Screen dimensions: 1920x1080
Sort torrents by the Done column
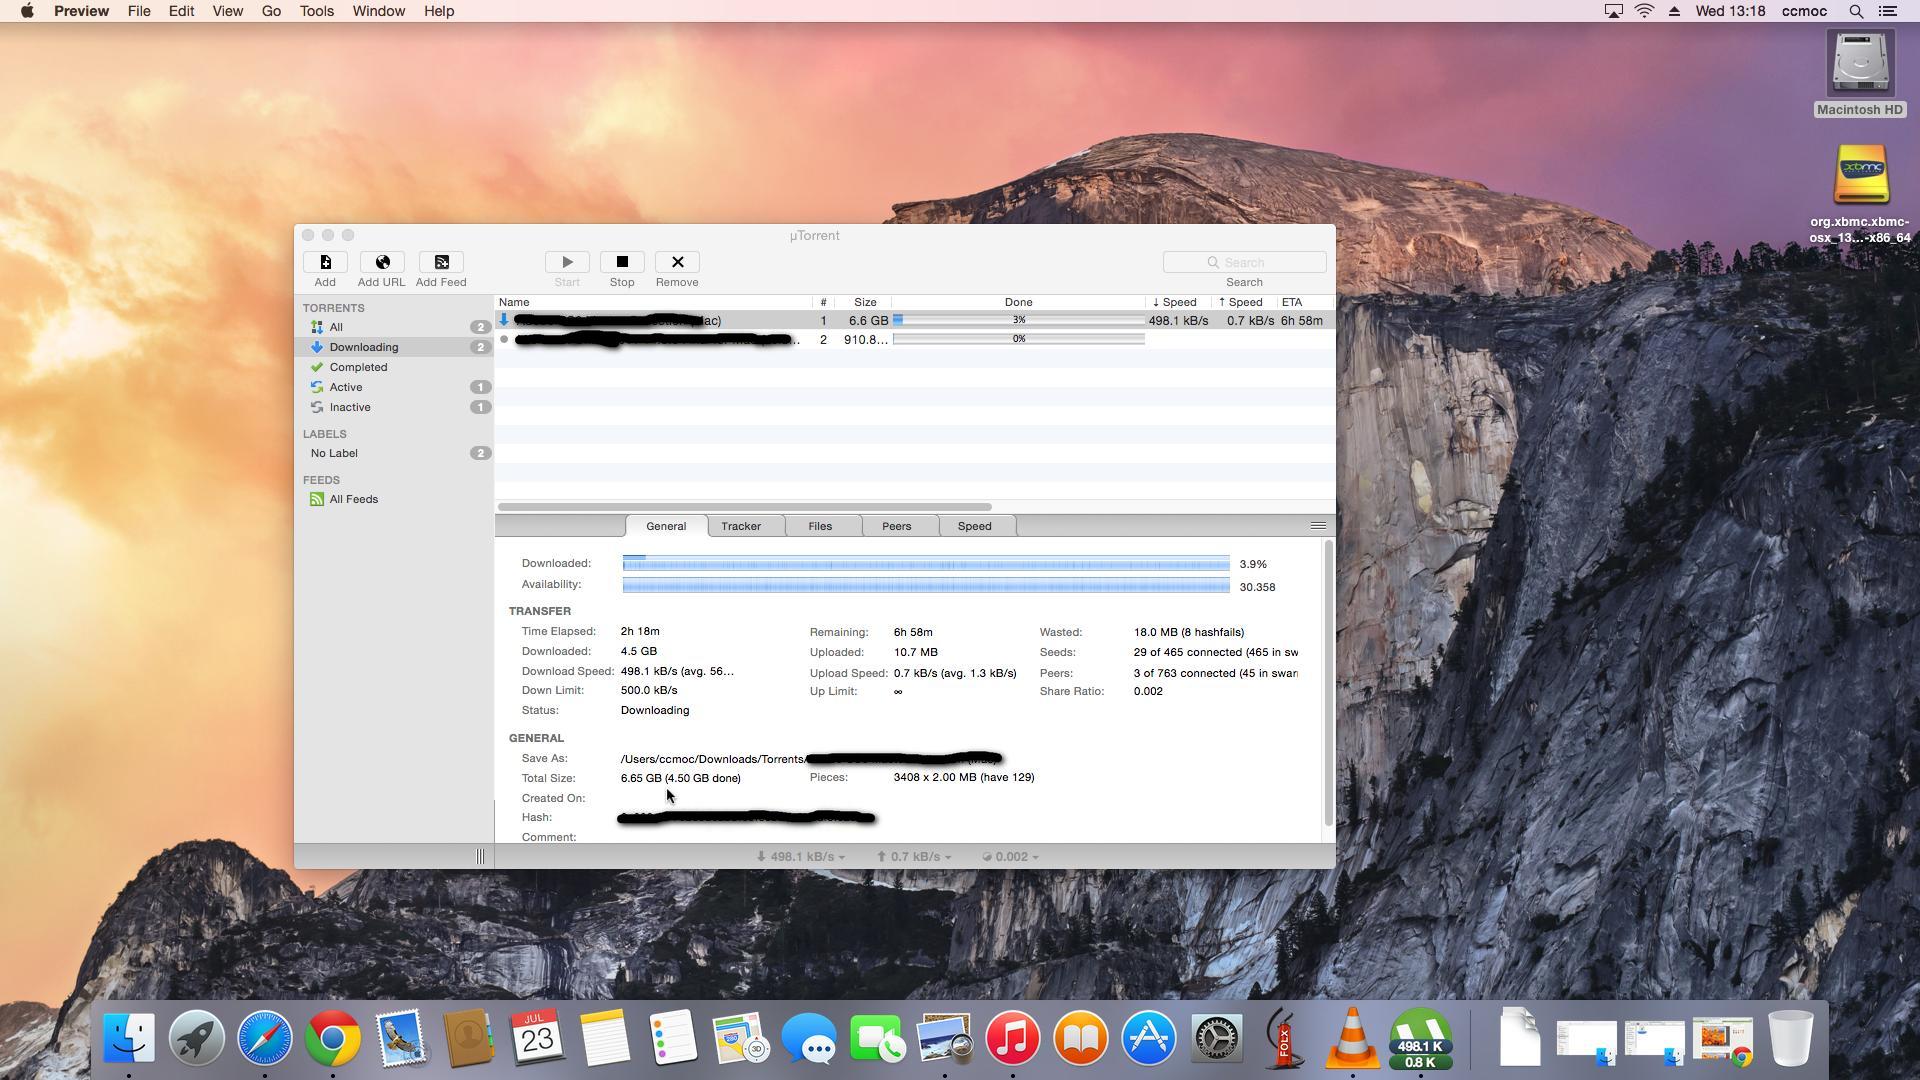coord(1018,302)
